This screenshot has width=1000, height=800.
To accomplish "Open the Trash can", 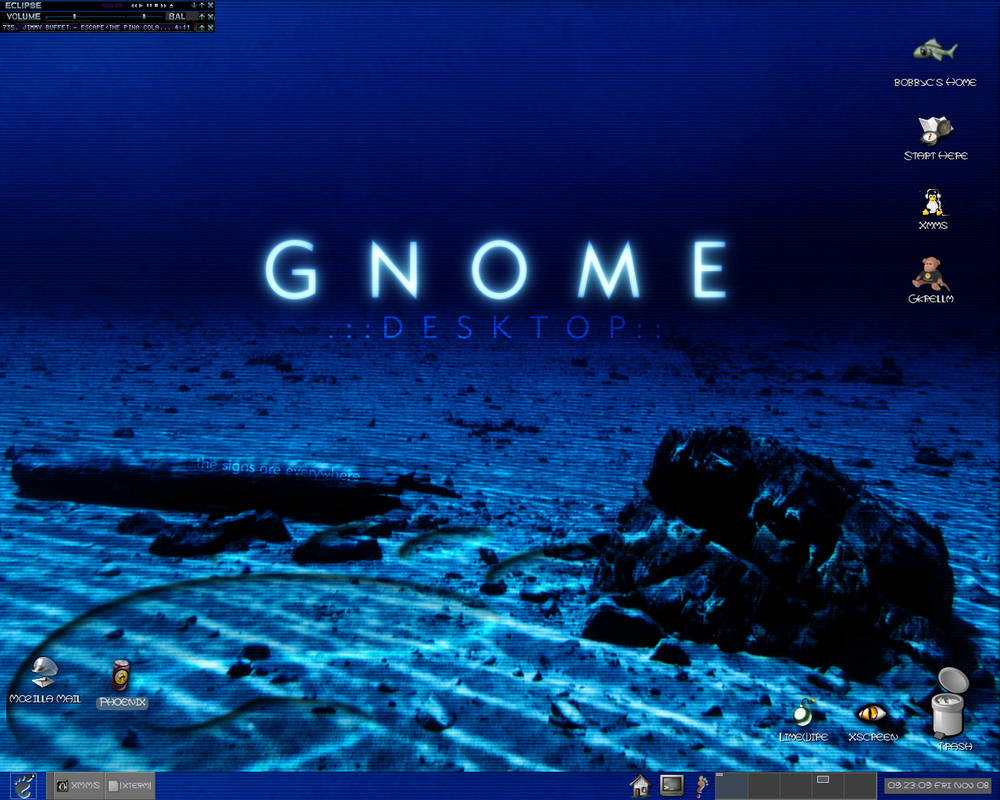I will [x=950, y=702].
